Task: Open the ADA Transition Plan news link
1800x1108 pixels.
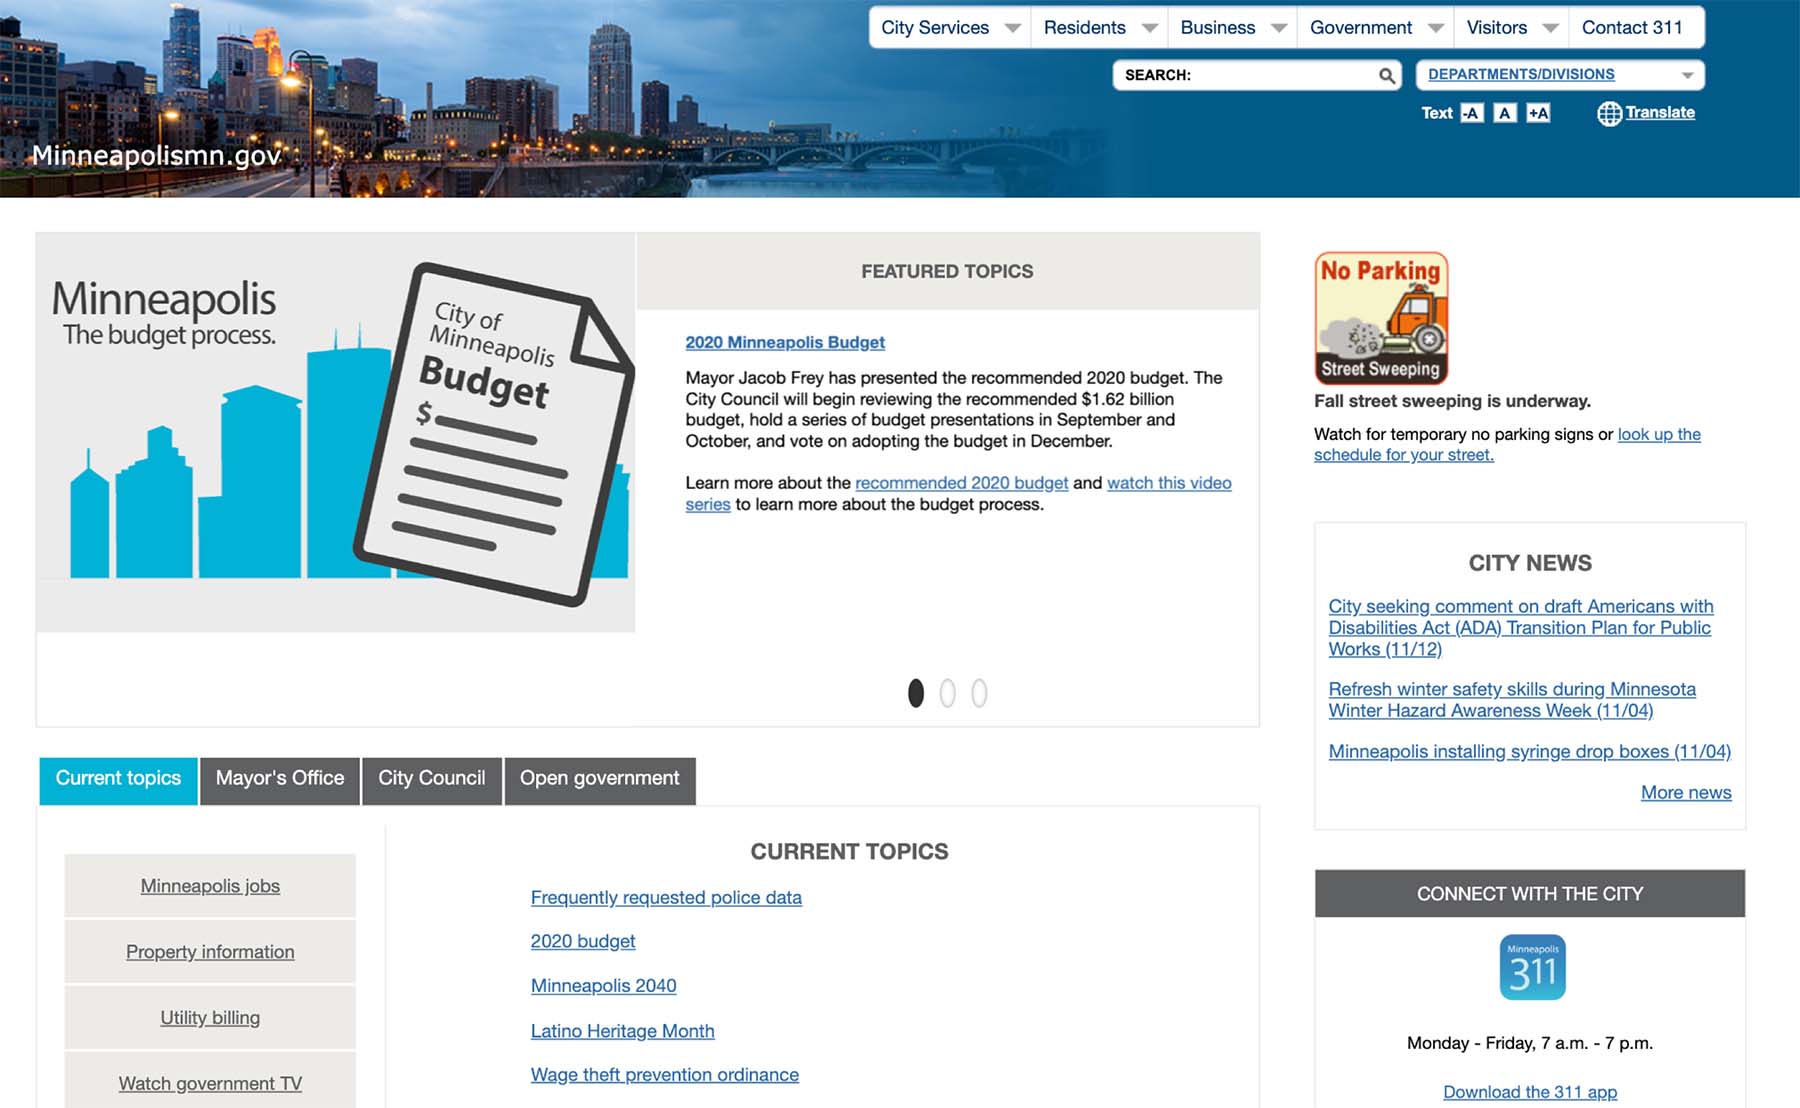Action: tap(1520, 628)
